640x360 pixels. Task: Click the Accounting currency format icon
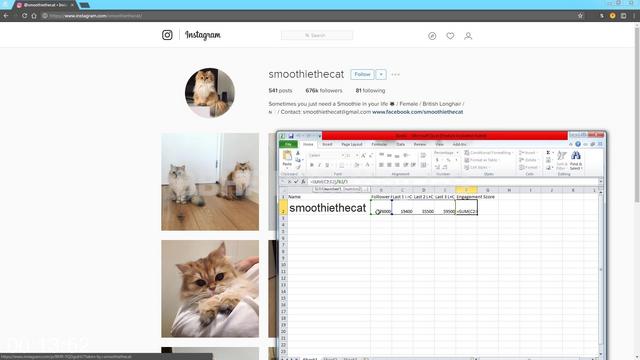tap(438, 160)
